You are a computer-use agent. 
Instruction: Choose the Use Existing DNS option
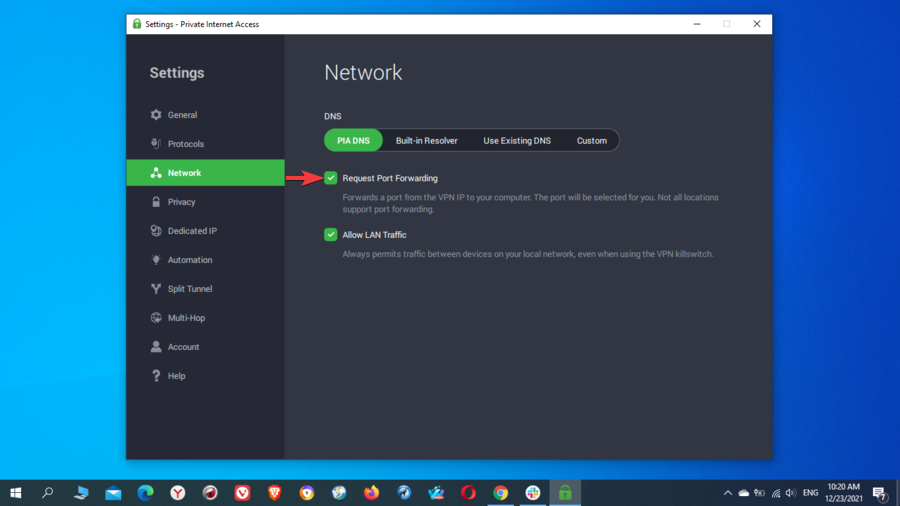517,141
